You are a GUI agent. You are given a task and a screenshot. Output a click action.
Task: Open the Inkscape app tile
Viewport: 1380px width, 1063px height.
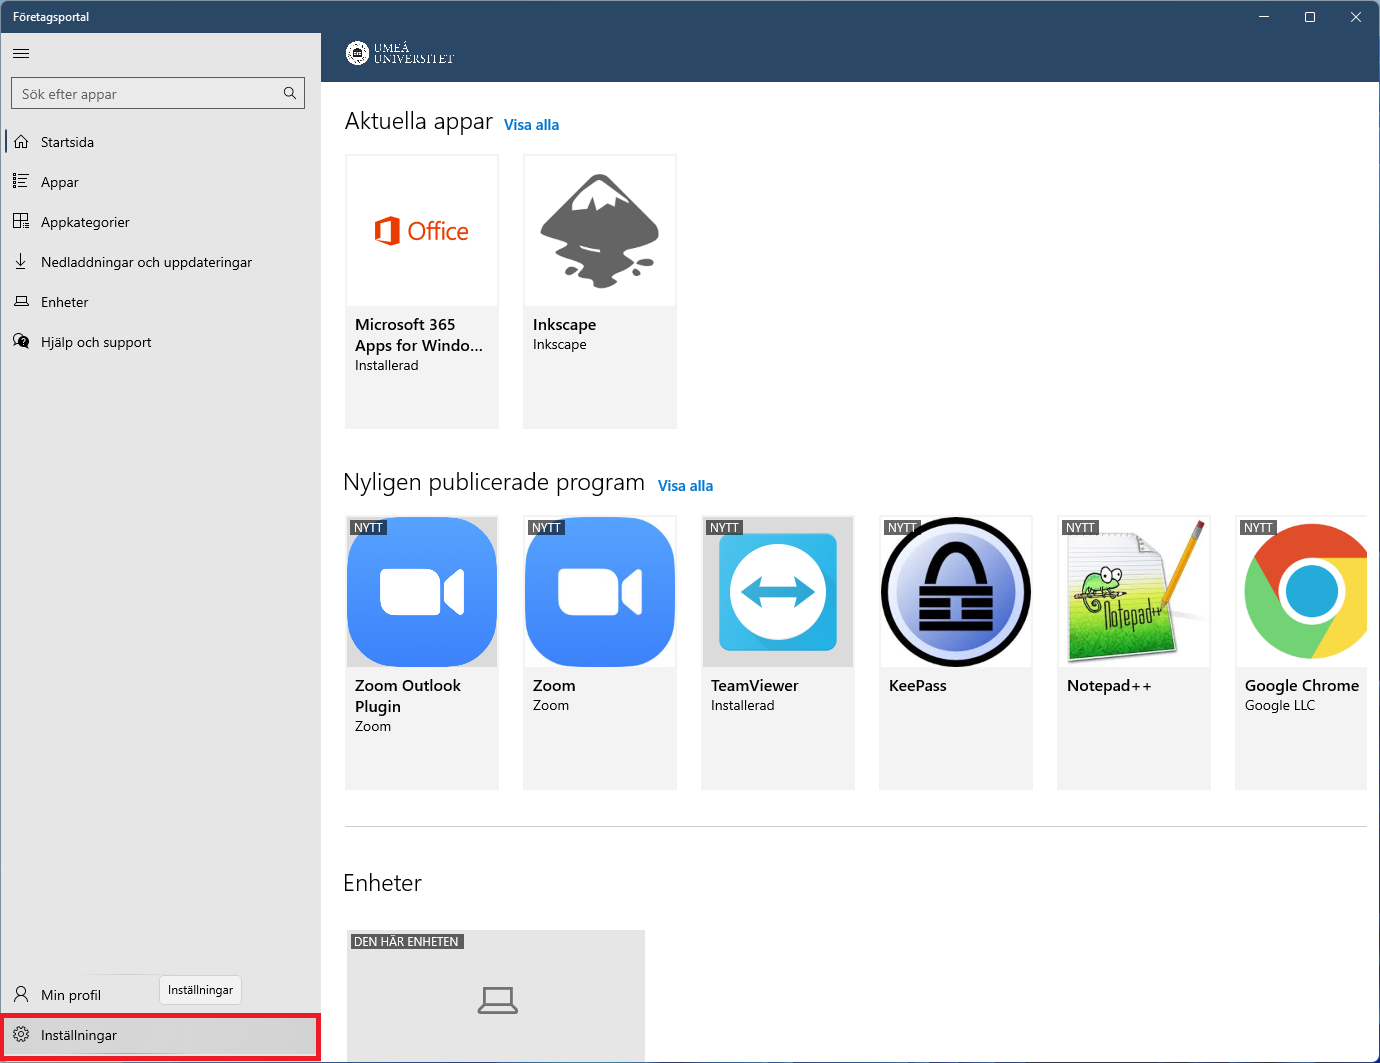[599, 291]
